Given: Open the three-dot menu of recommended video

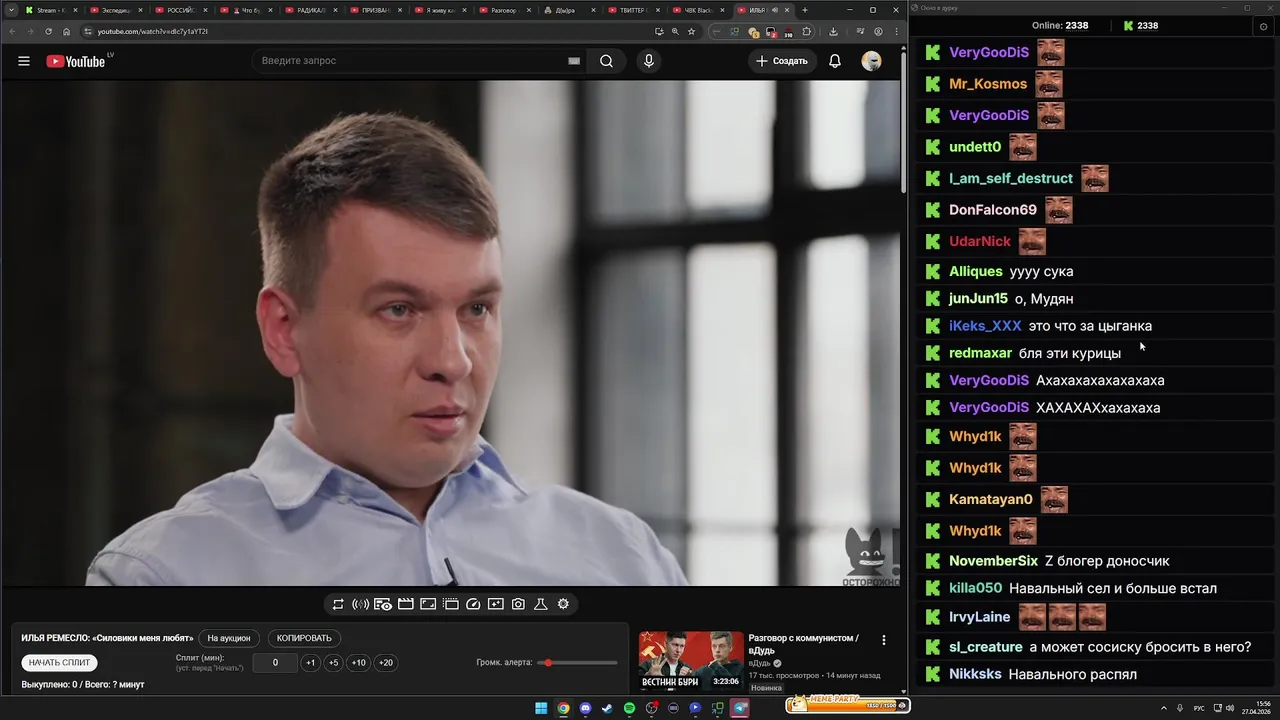Looking at the screenshot, I should coord(883,640).
